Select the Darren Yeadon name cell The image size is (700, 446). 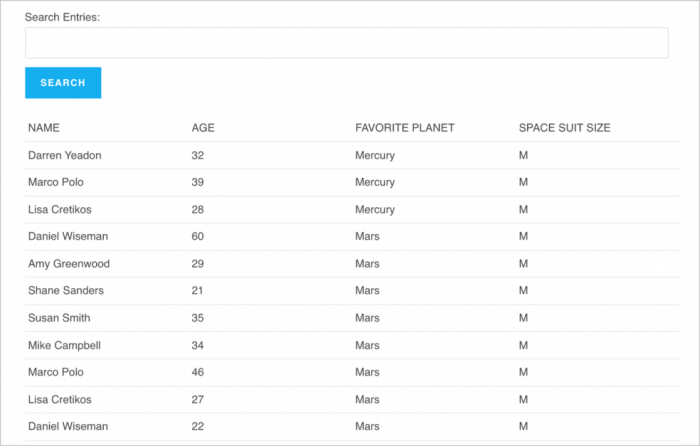coord(65,156)
